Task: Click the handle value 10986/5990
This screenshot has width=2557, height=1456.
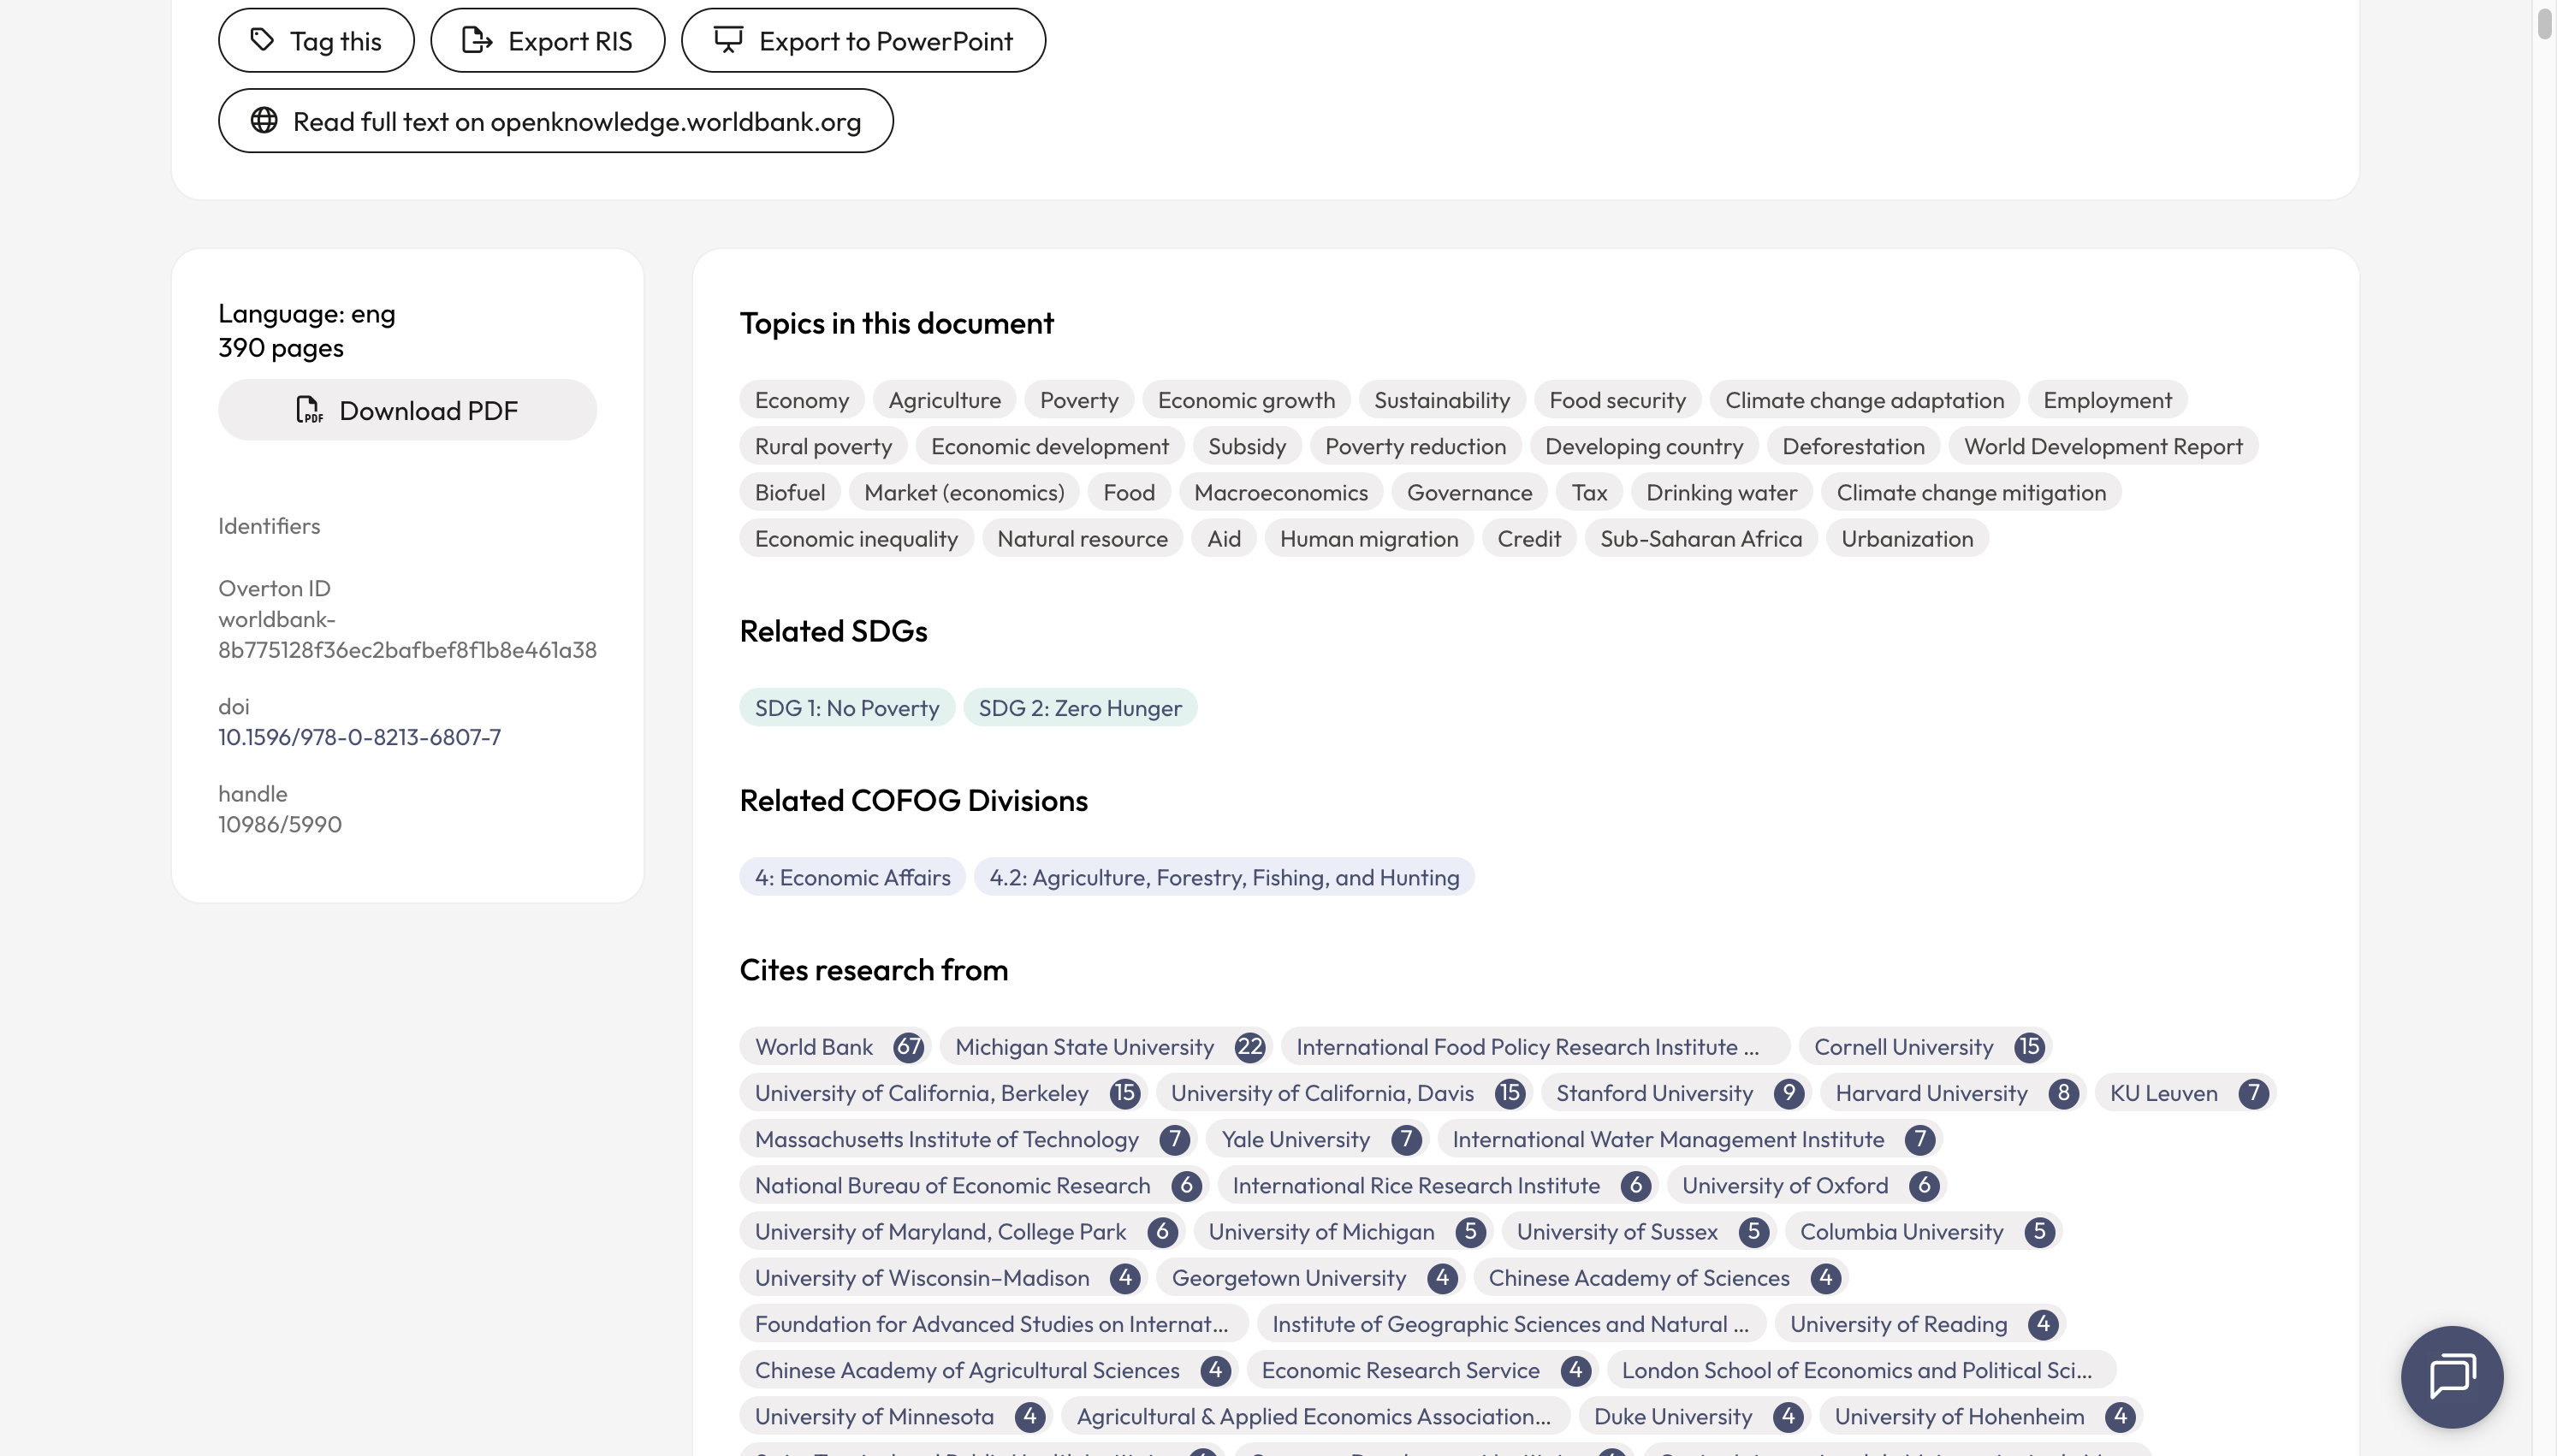Action: pos(280,824)
